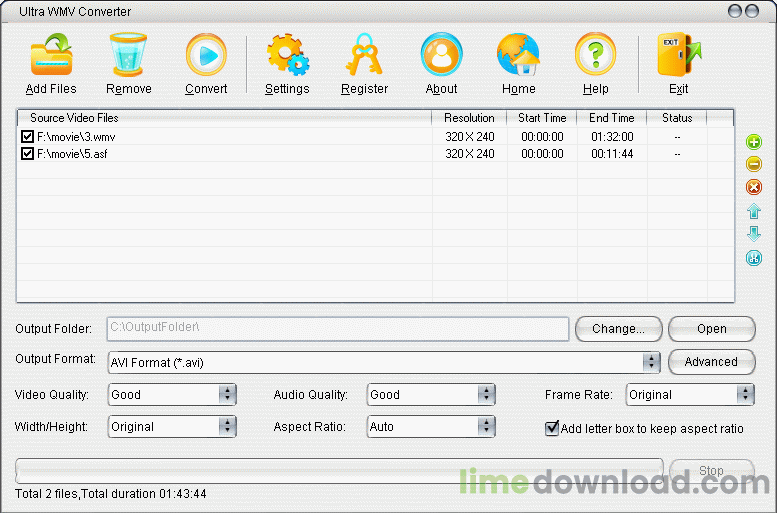777x513 pixels.
Task: Click the Exit door icon
Action: (678, 56)
